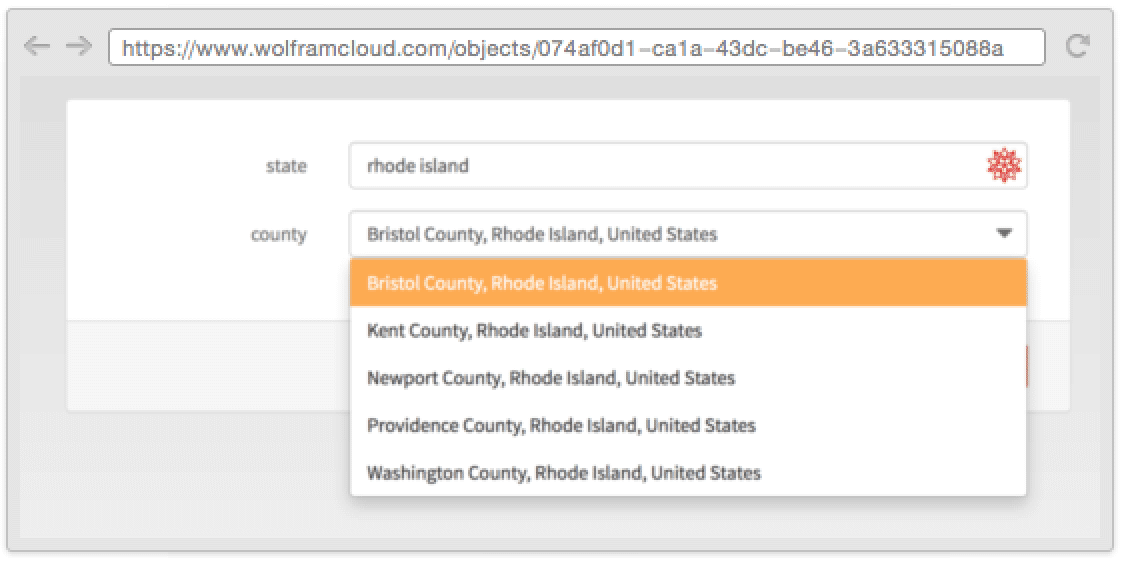Click into the state text field
Screen dimensions: 1122x562
688,165
